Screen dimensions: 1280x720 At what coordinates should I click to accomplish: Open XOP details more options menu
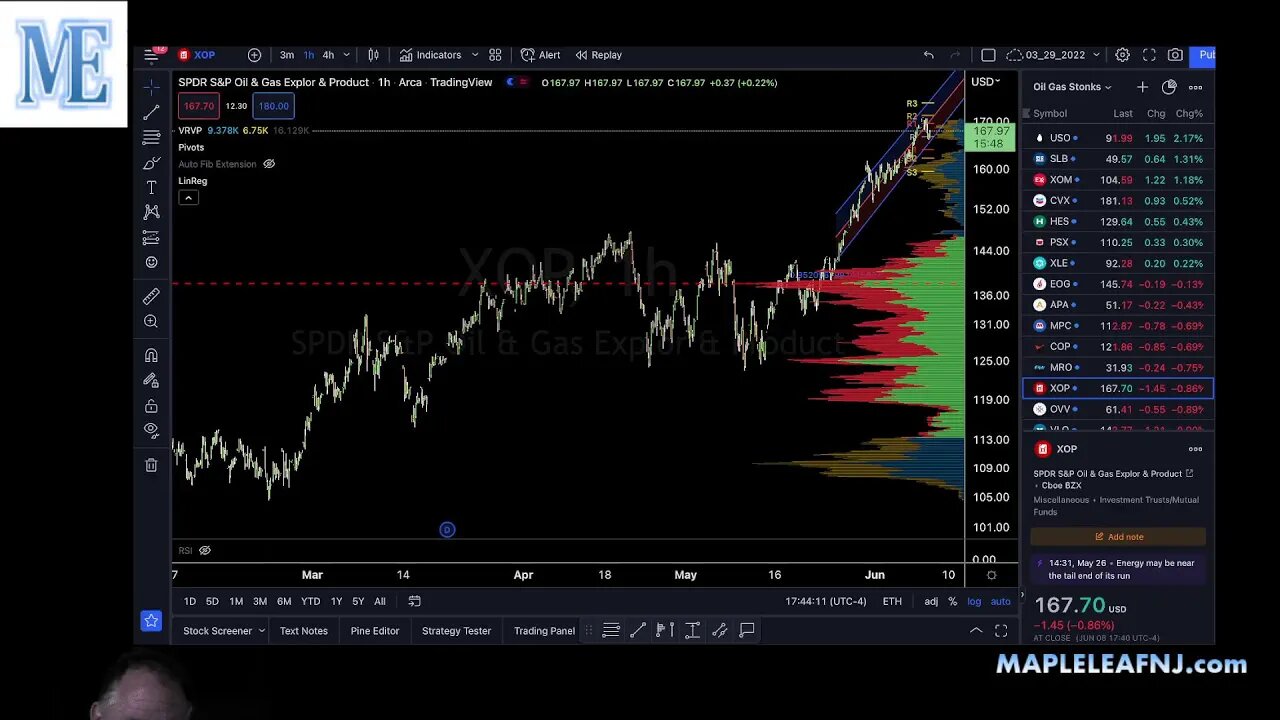click(x=1195, y=449)
